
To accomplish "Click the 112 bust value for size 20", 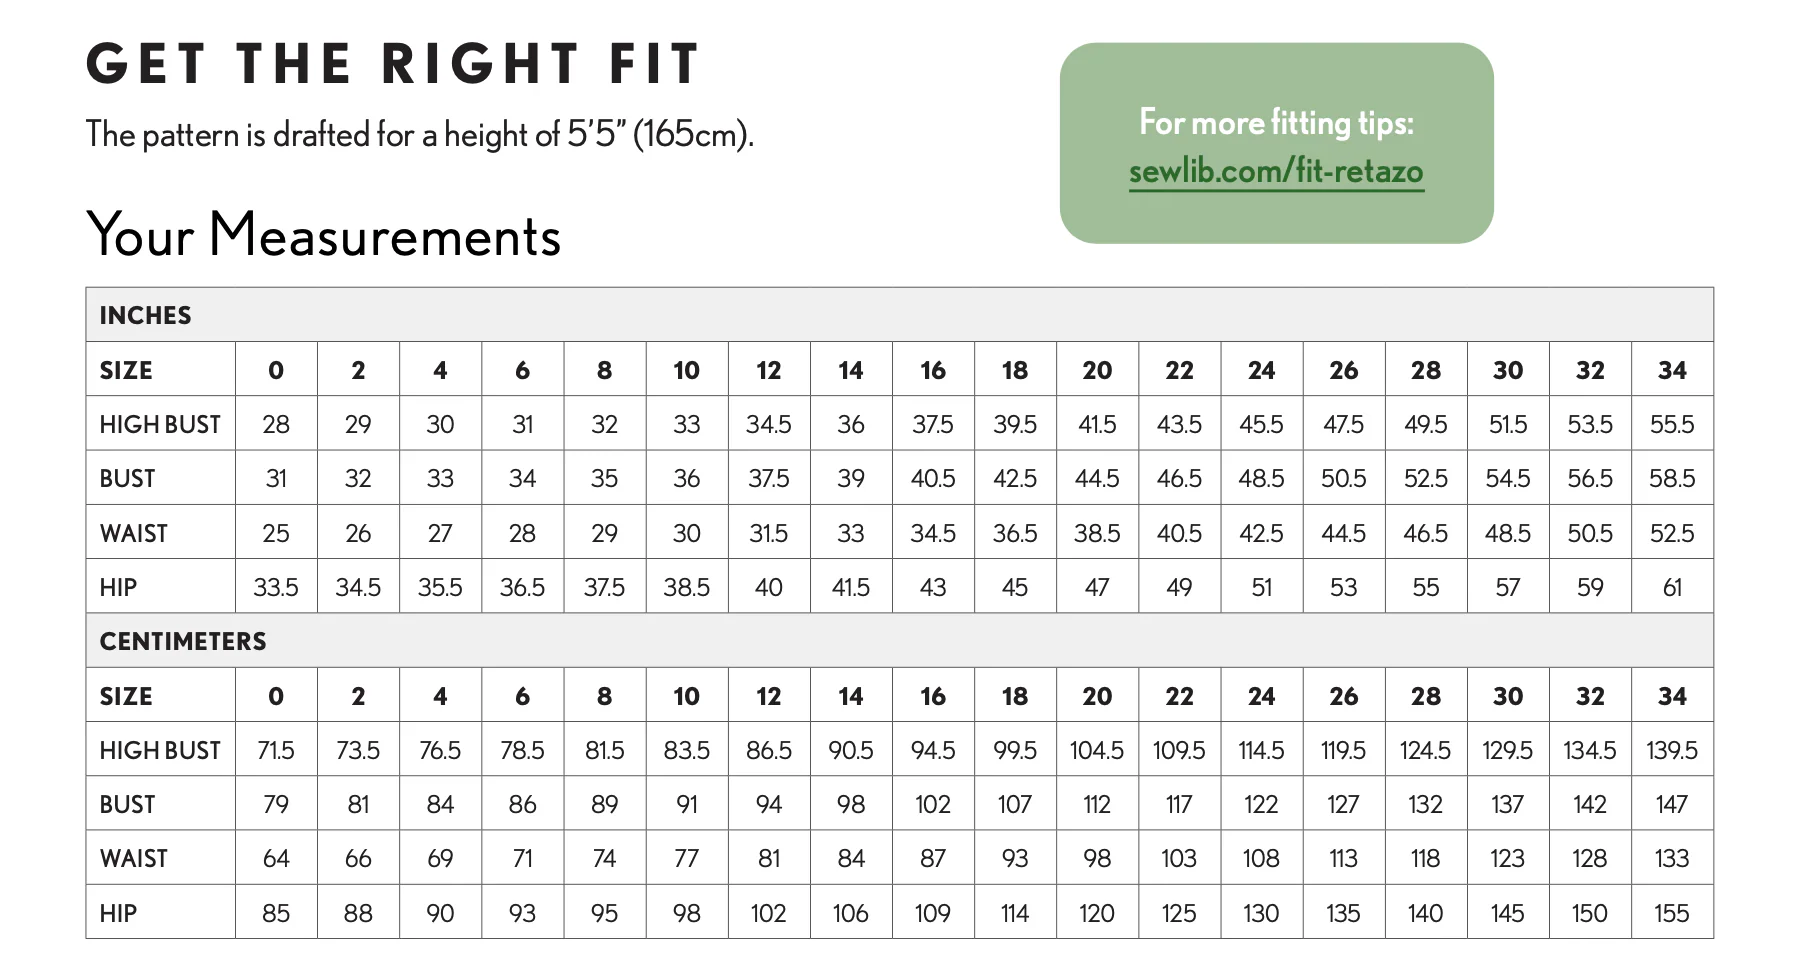I will (x=1097, y=804).
